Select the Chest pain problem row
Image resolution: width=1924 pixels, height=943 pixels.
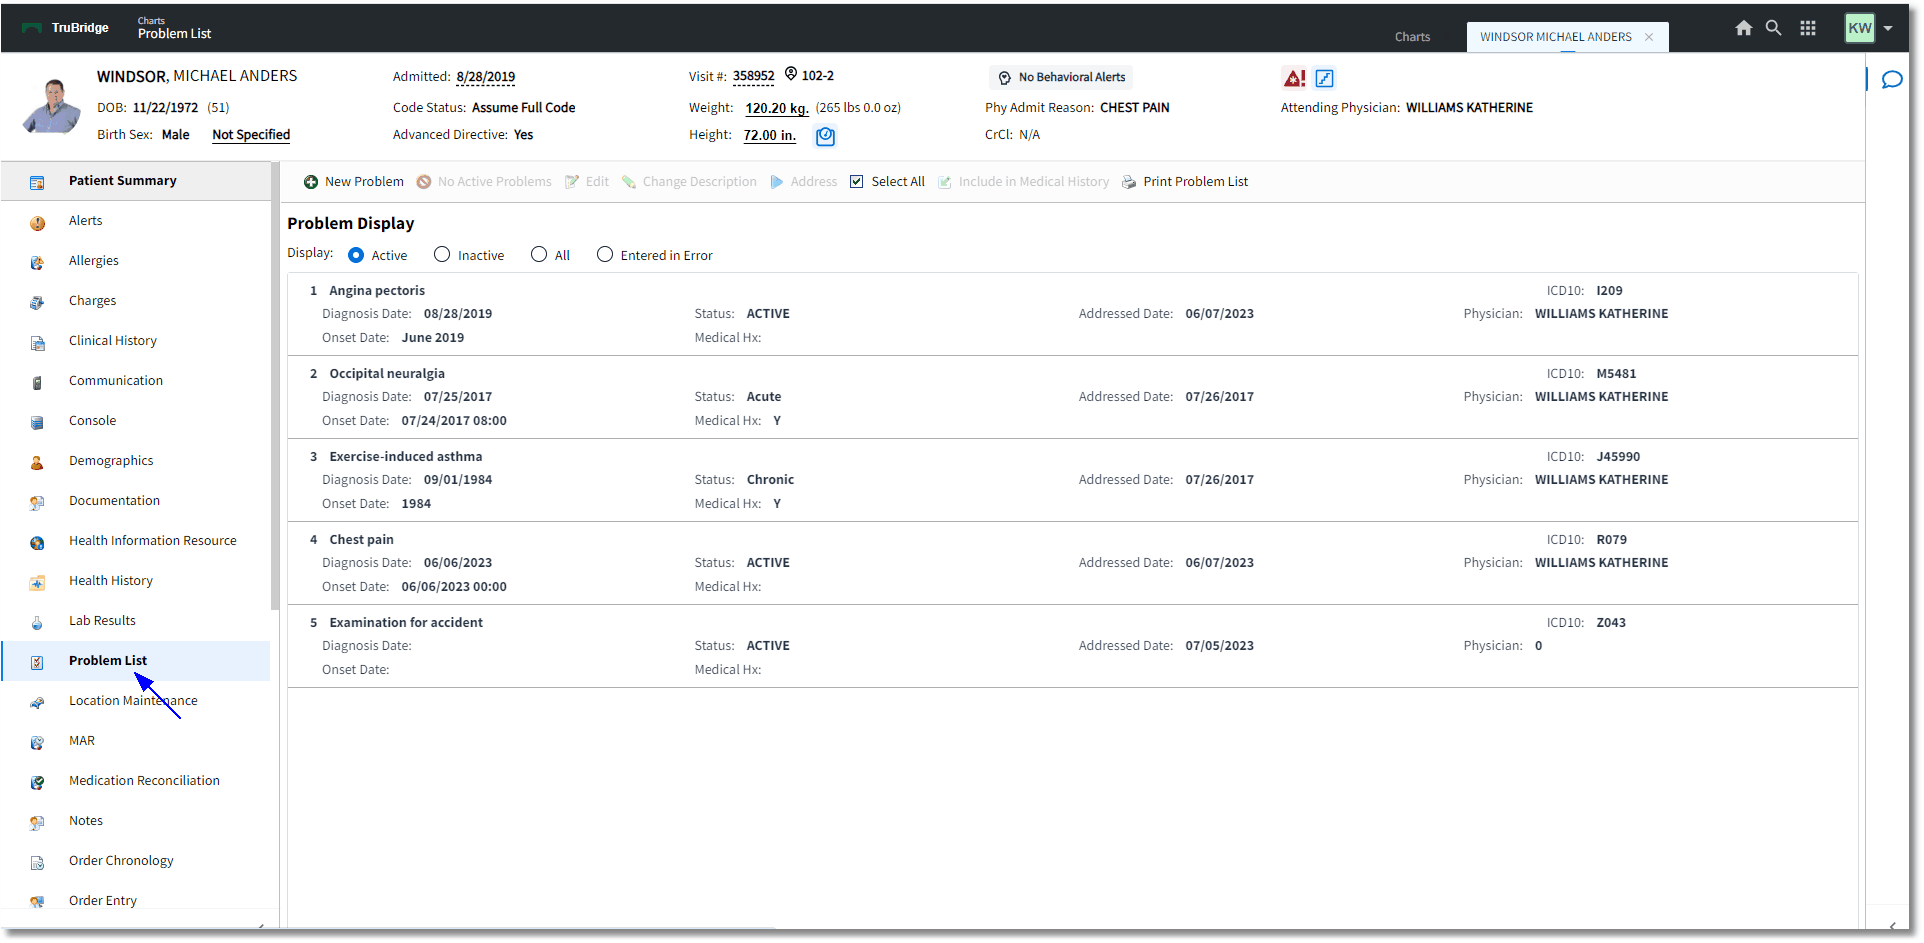[x=1072, y=563]
